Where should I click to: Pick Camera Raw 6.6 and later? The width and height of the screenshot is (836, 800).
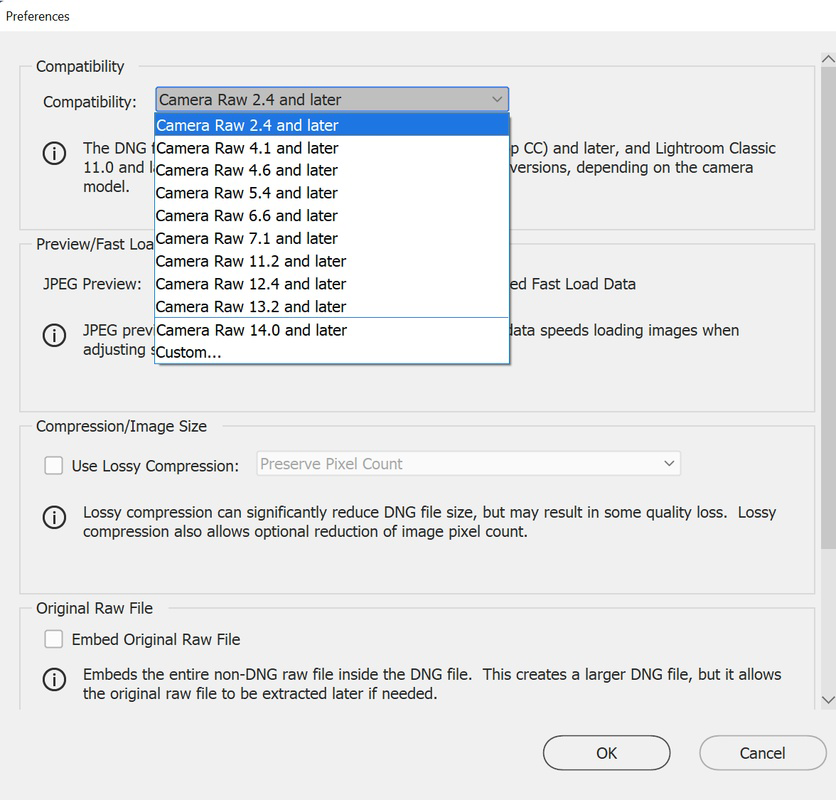click(332, 216)
